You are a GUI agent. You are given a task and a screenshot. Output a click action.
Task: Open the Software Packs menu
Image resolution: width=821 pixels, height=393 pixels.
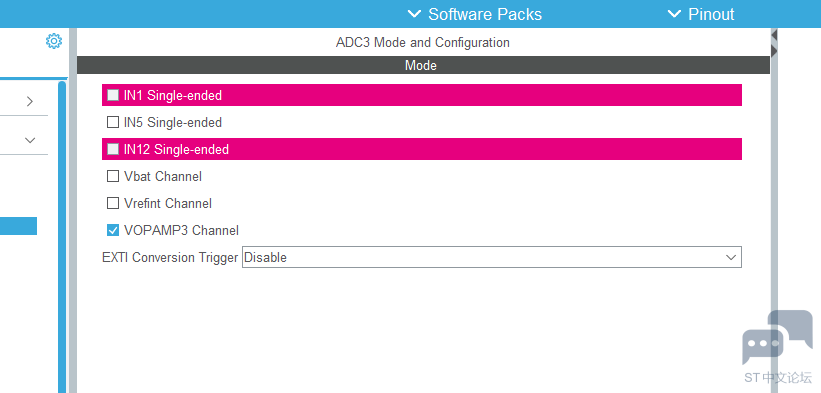[x=474, y=14]
